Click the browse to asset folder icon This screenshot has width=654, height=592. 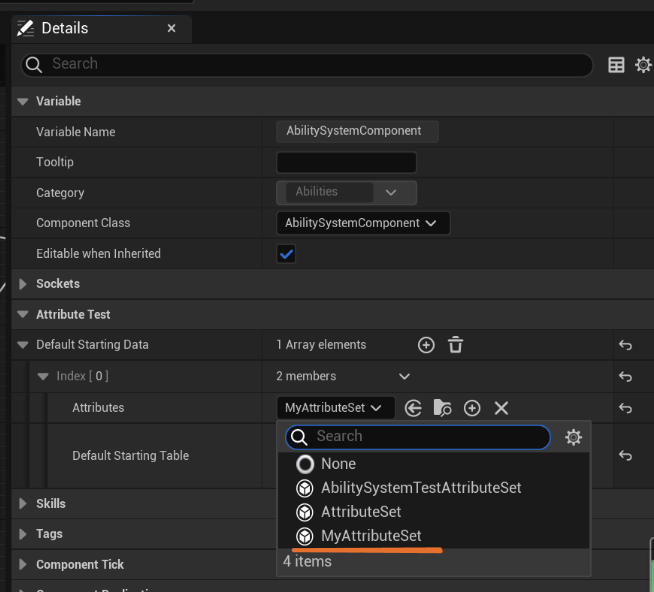point(442,408)
